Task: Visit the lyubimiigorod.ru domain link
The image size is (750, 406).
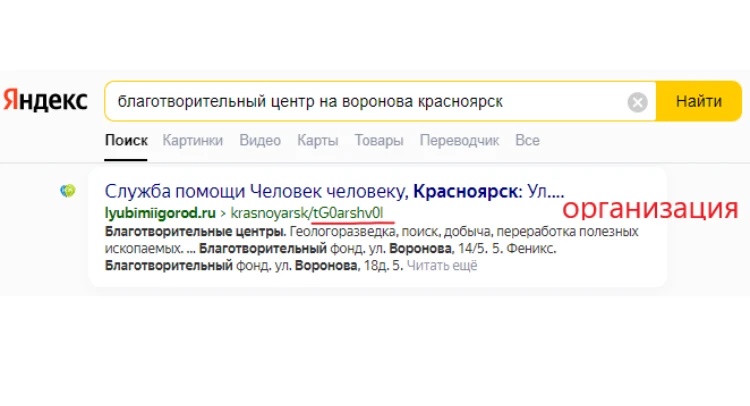Action: [x=160, y=213]
